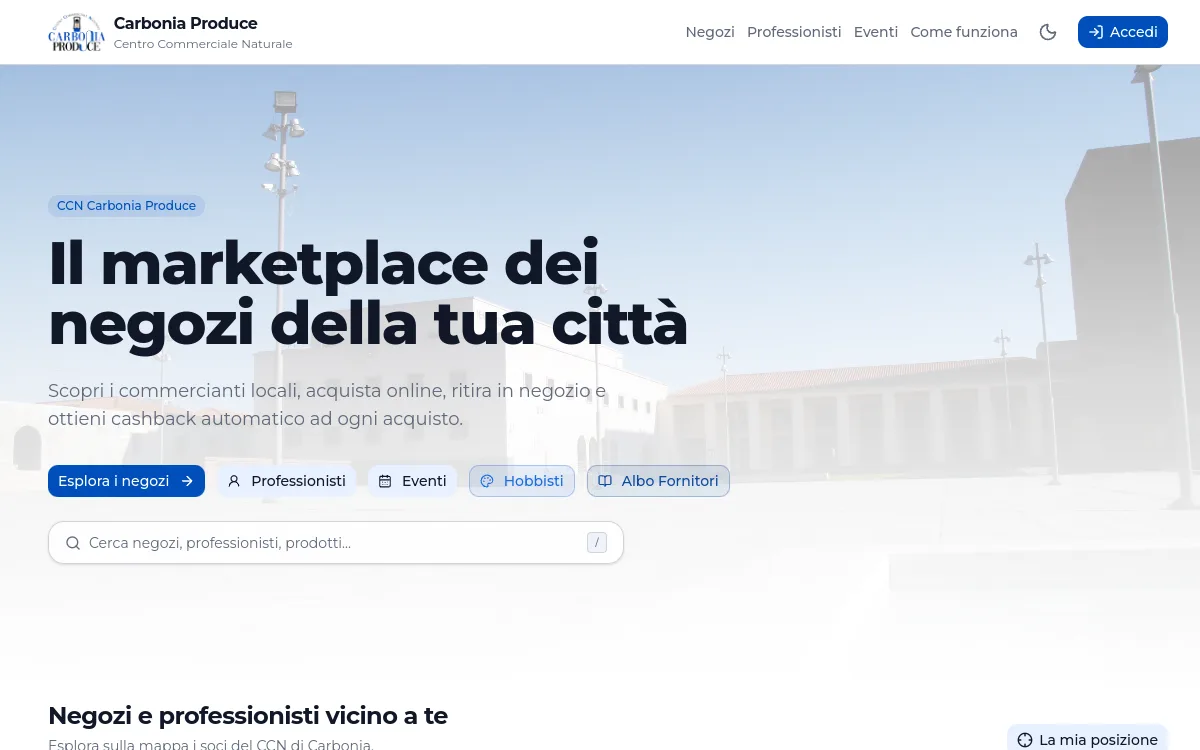Click the Esplora sulla mappa description text
Viewport: 1200px width, 750px height.
211,744
